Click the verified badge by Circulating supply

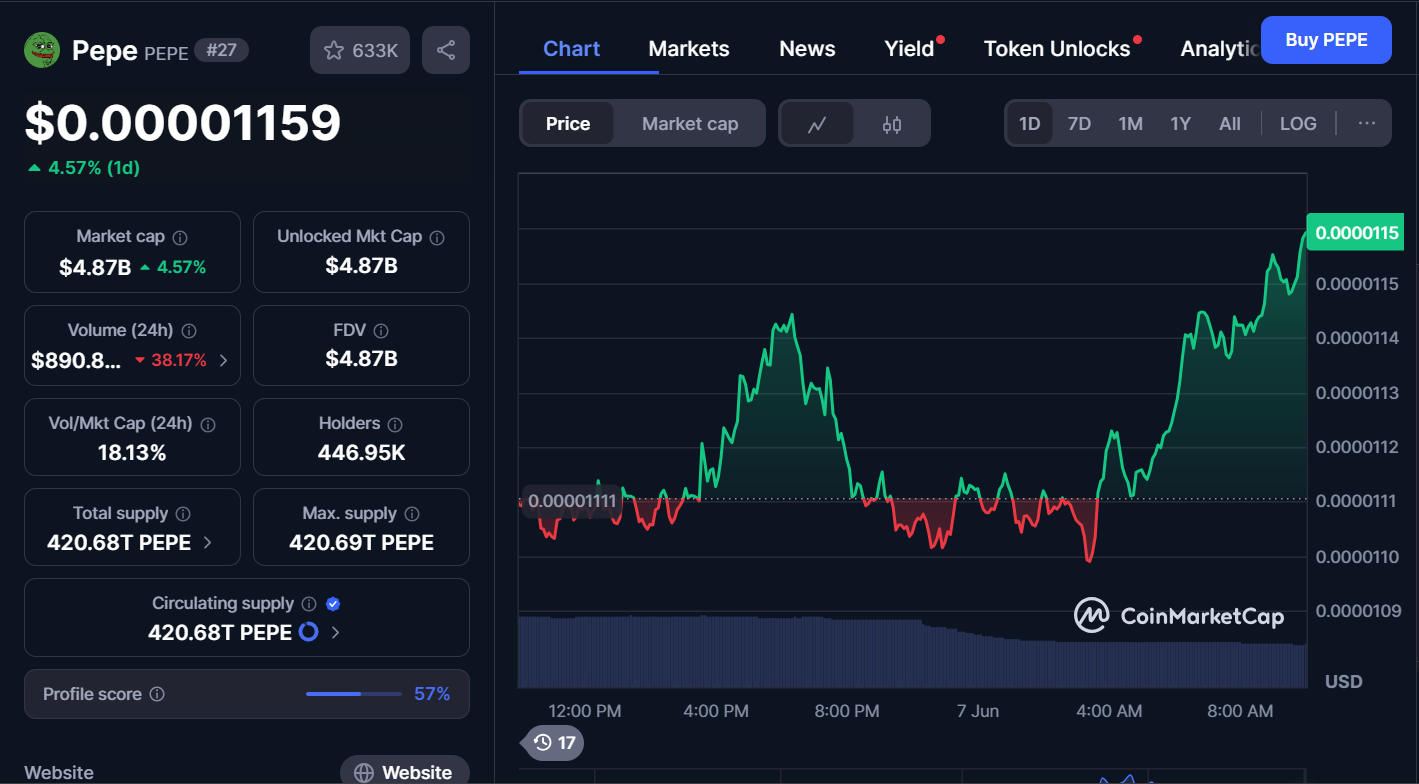[334, 604]
